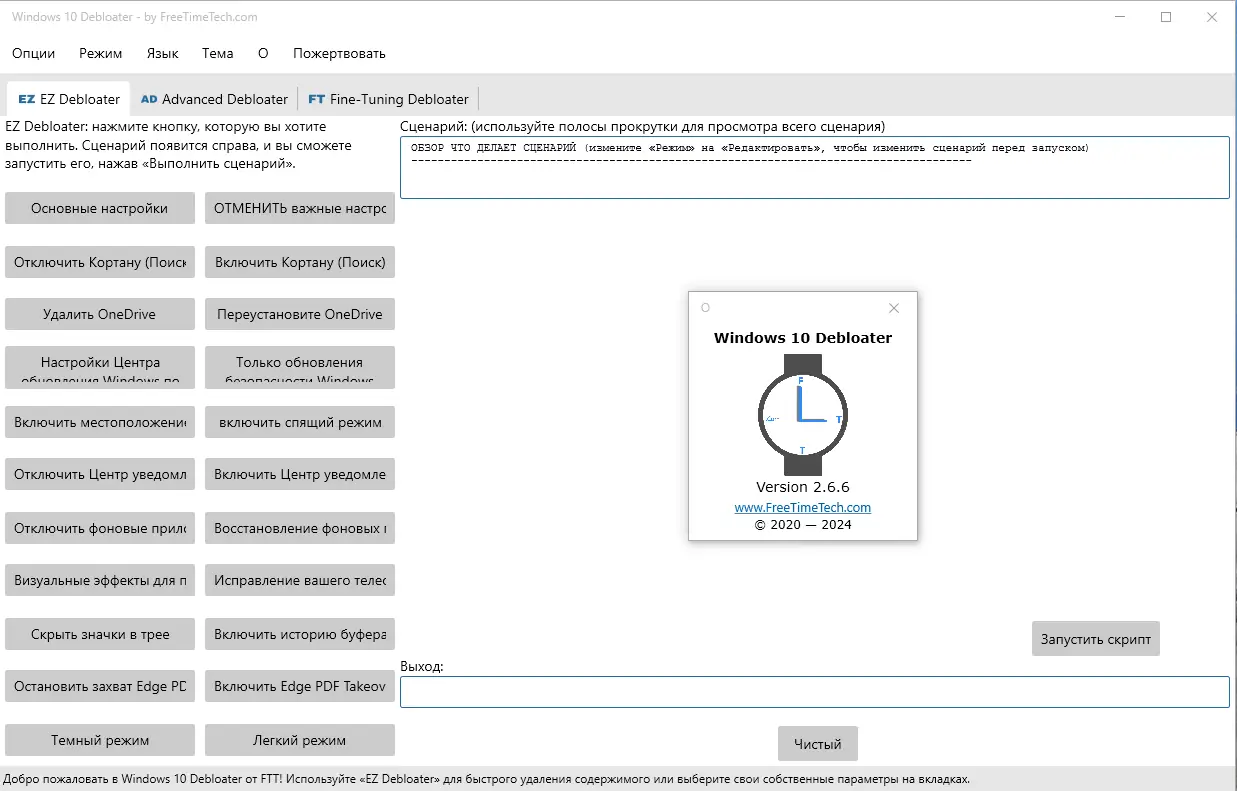Click inside the Сценарий script text box
This screenshot has width=1237, height=791.
tap(814, 167)
